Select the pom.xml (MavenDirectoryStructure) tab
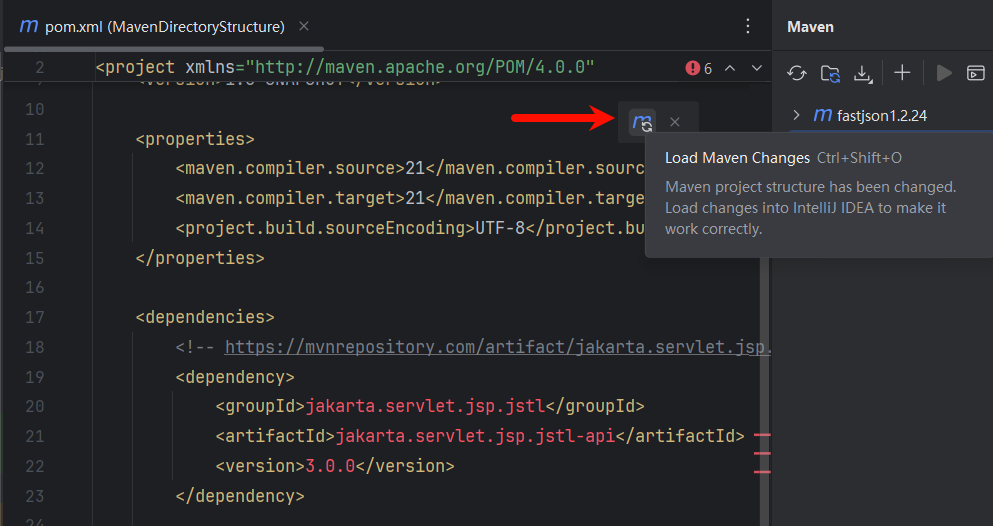 coord(163,27)
